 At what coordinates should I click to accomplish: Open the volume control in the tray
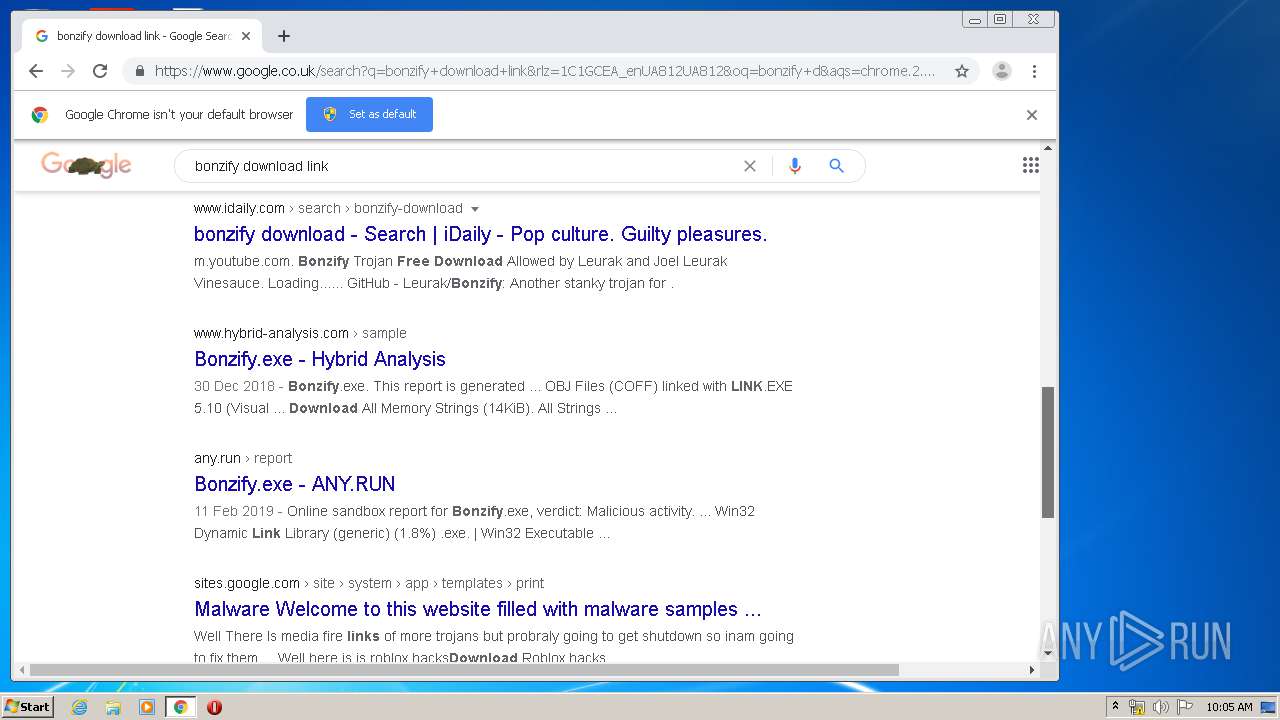click(1161, 707)
